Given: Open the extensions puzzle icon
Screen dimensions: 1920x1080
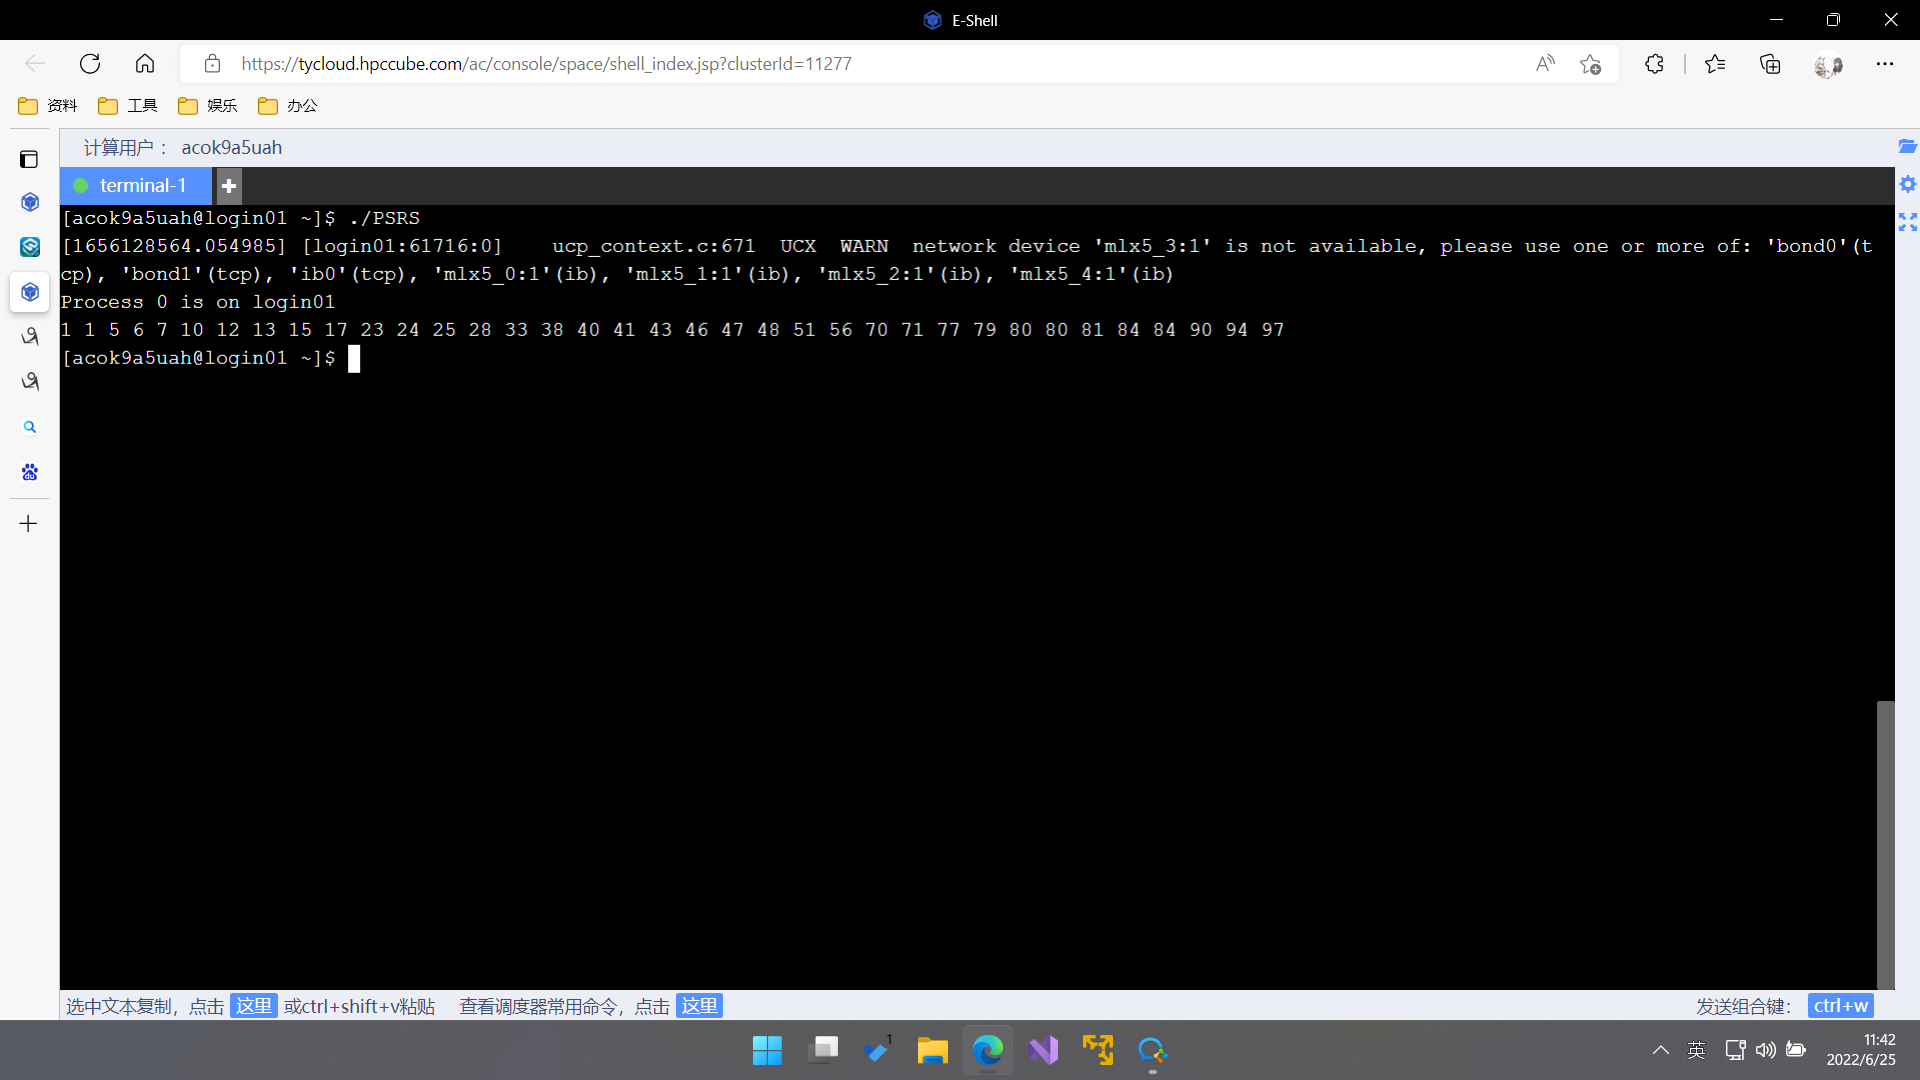Looking at the screenshot, I should click(x=1654, y=64).
